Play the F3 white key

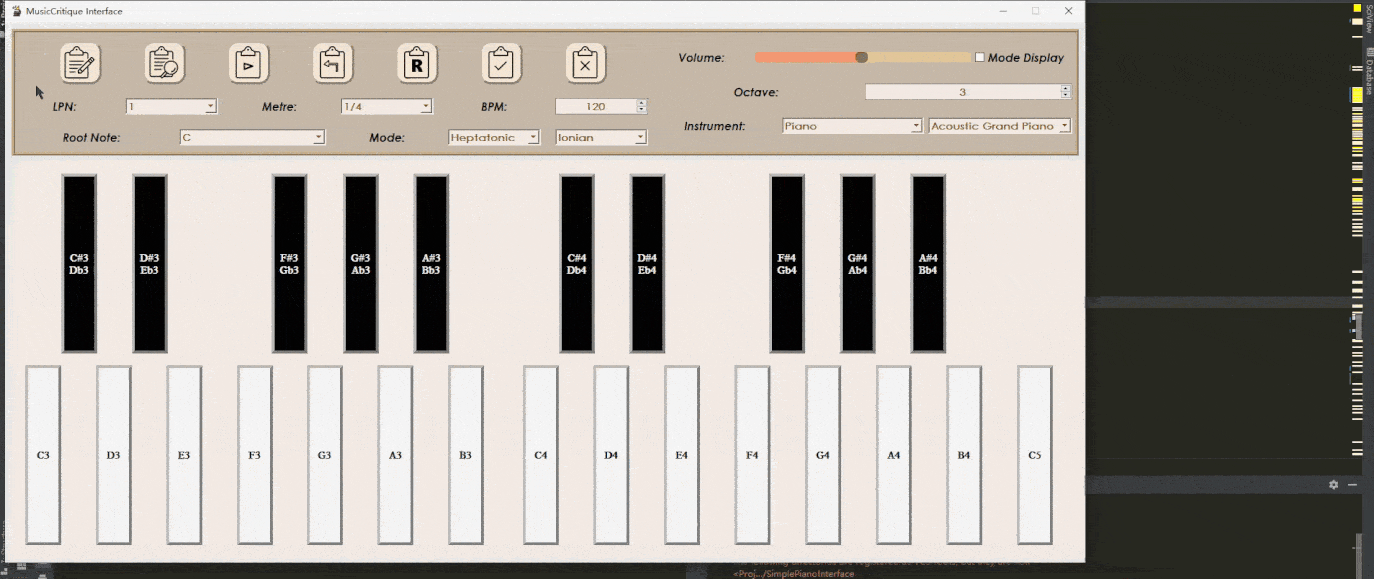point(254,455)
